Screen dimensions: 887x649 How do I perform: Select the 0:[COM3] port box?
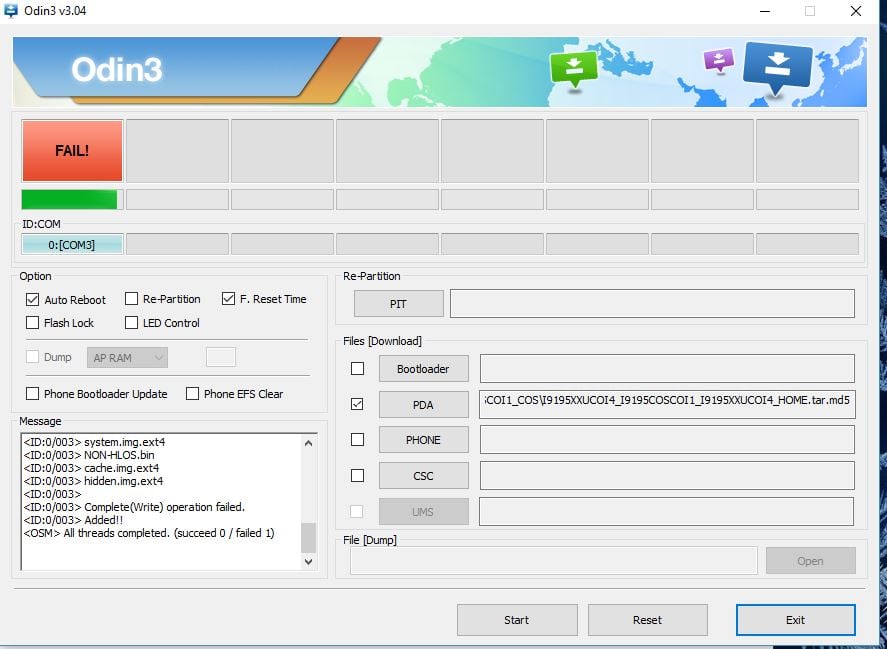pyautogui.click(x=72, y=244)
